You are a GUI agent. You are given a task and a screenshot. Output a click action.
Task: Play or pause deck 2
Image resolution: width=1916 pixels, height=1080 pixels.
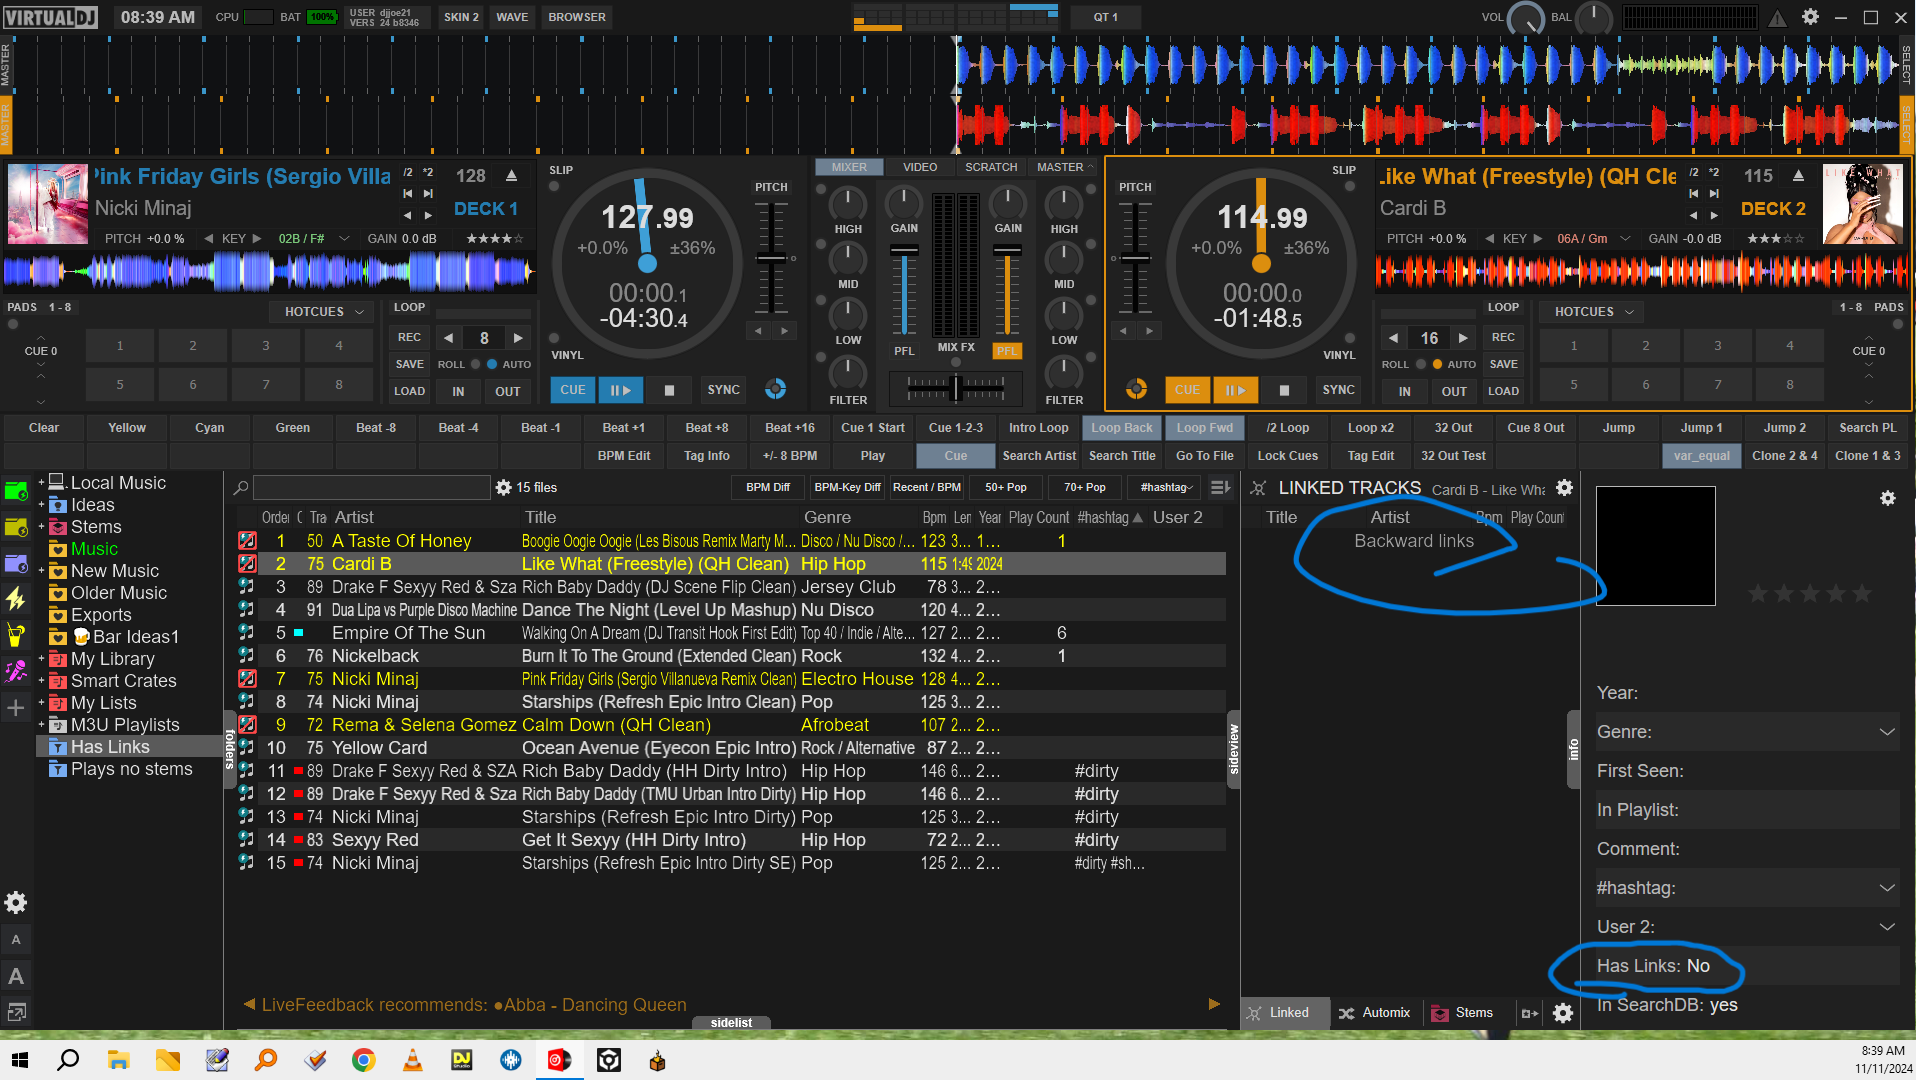point(1236,390)
